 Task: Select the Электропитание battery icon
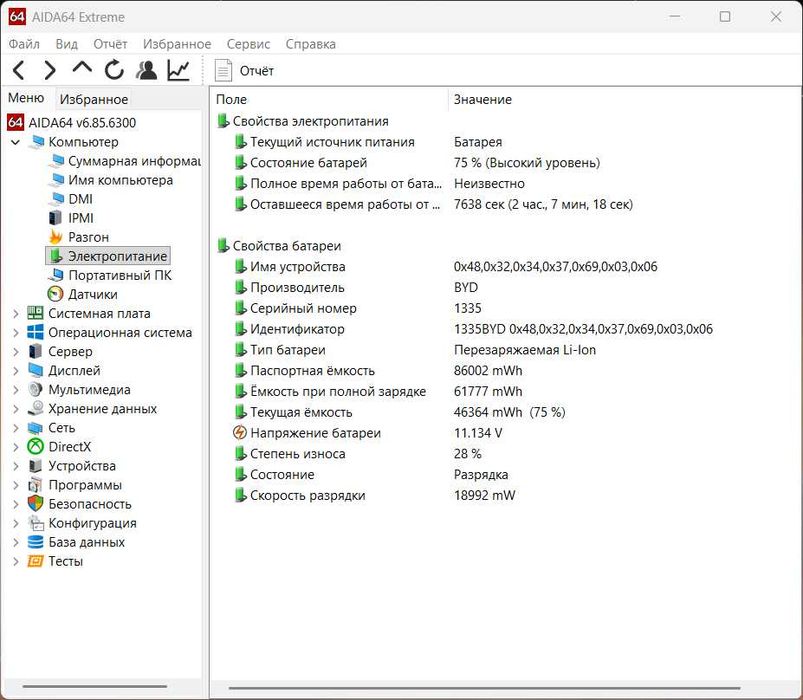(55, 256)
